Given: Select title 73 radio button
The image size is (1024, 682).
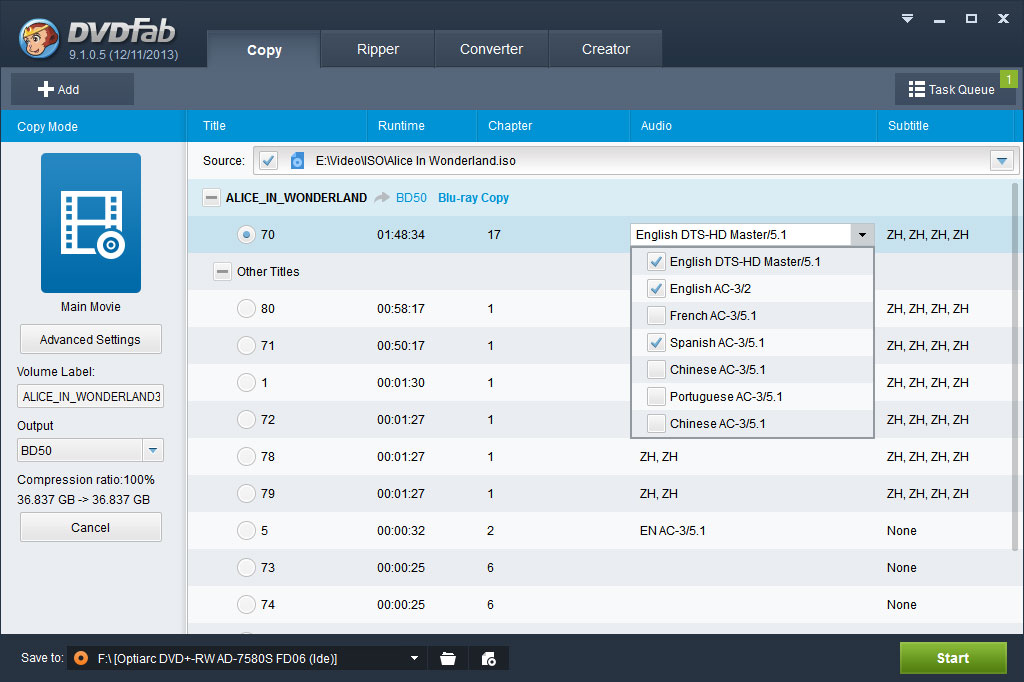Looking at the screenshot, I should (246, 568).
